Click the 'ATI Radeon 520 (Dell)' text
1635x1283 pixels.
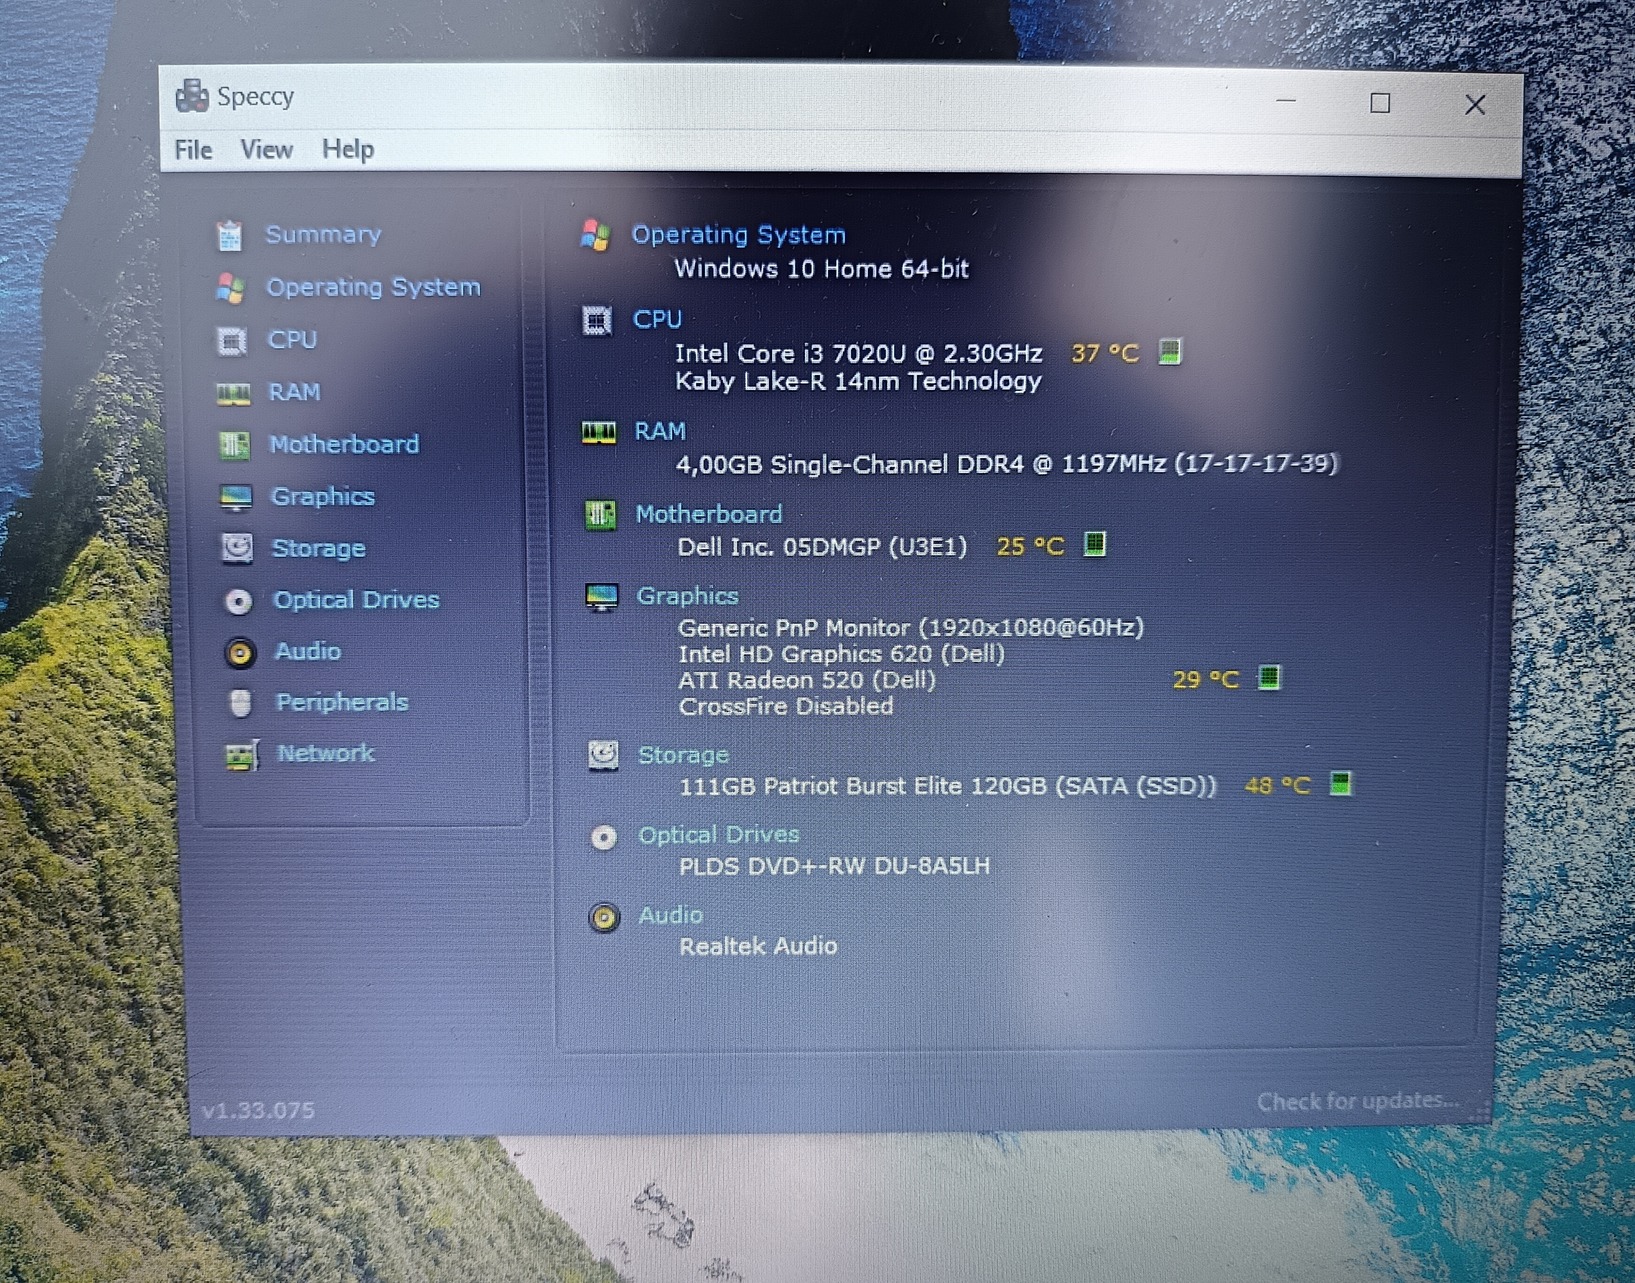(x=807, y=680)
